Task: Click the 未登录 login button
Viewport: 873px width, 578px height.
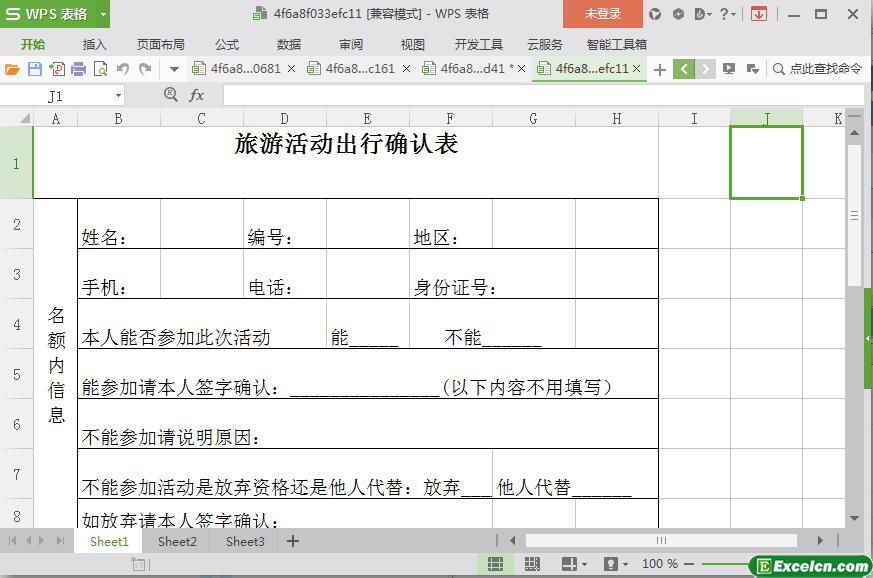Action: [x=602, y=14]
